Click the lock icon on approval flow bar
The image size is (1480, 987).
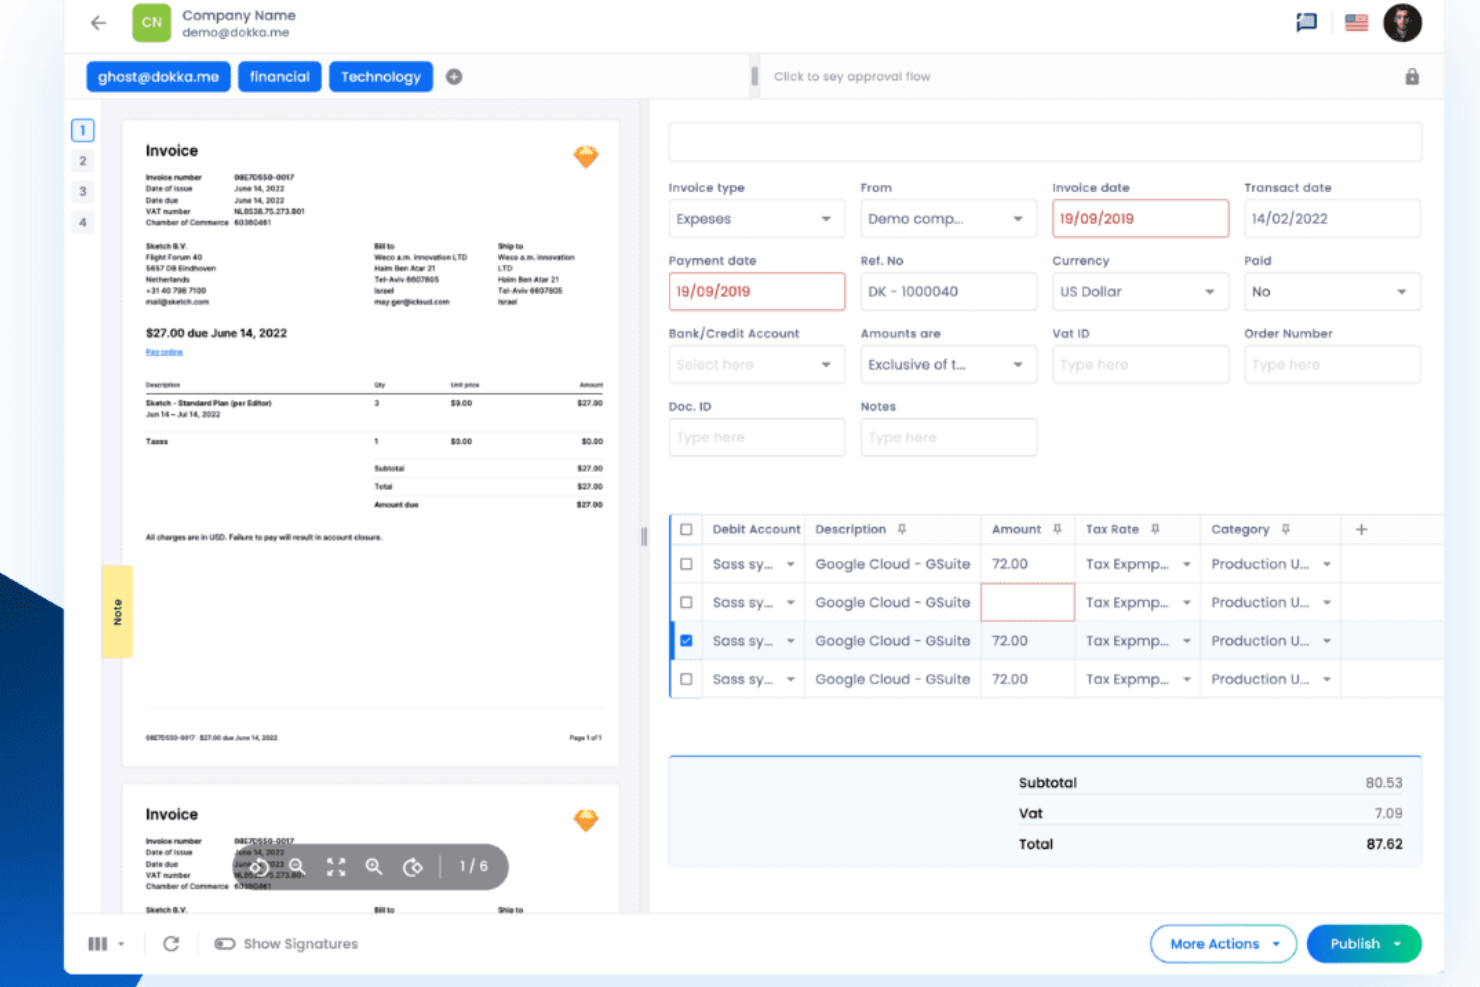pos(1412,76)
